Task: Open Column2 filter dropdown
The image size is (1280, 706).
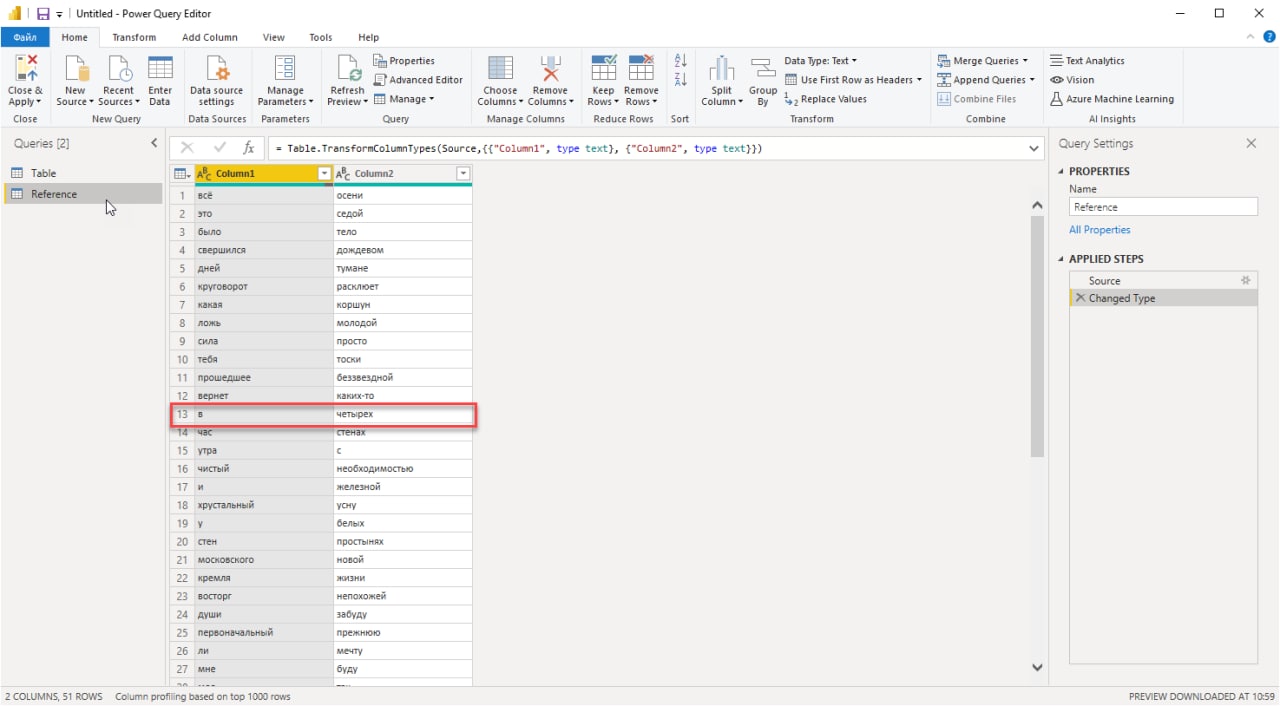Action: pyautogui.click(x=463, y=174)
